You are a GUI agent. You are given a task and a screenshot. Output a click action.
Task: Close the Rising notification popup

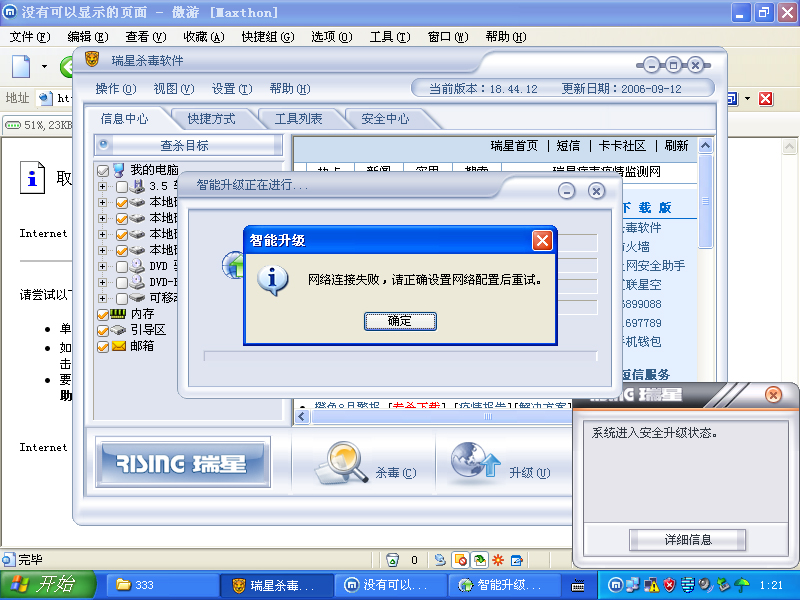pos(773,394)
